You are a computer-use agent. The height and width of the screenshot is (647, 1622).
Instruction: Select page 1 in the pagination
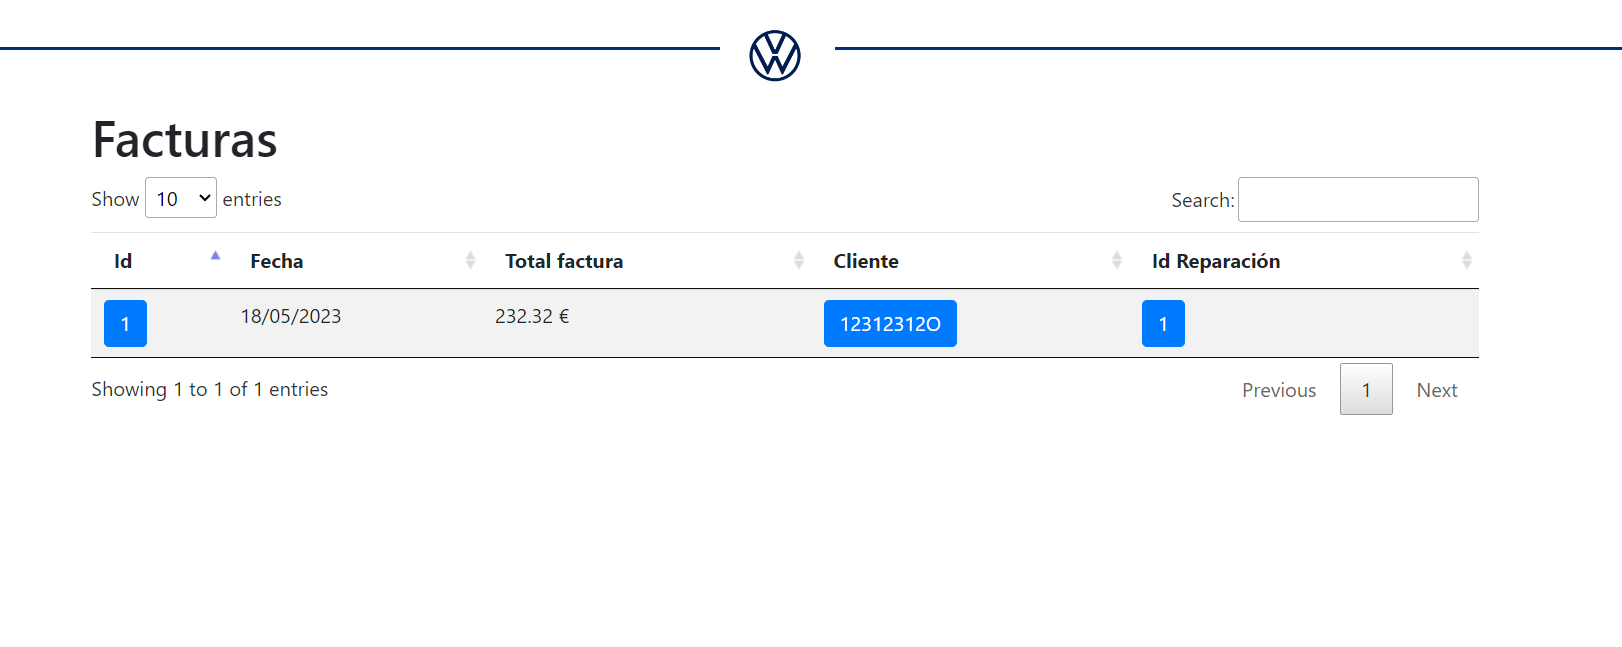click(x=1366, y=390)
